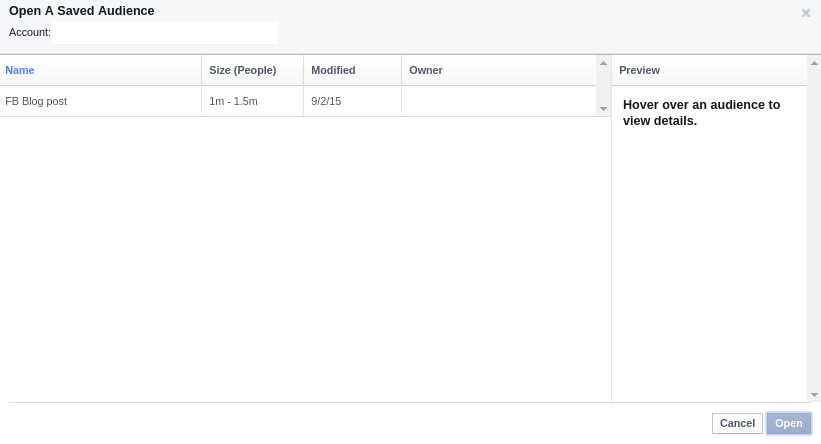Click audience list scroll down arrow

point(603,108)
